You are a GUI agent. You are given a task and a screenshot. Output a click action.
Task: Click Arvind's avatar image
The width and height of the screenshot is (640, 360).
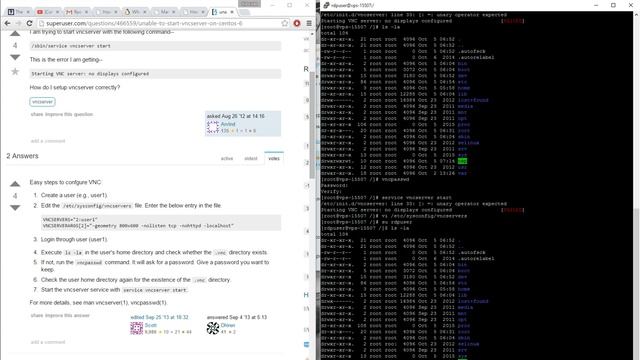click(x=213, y=127)
